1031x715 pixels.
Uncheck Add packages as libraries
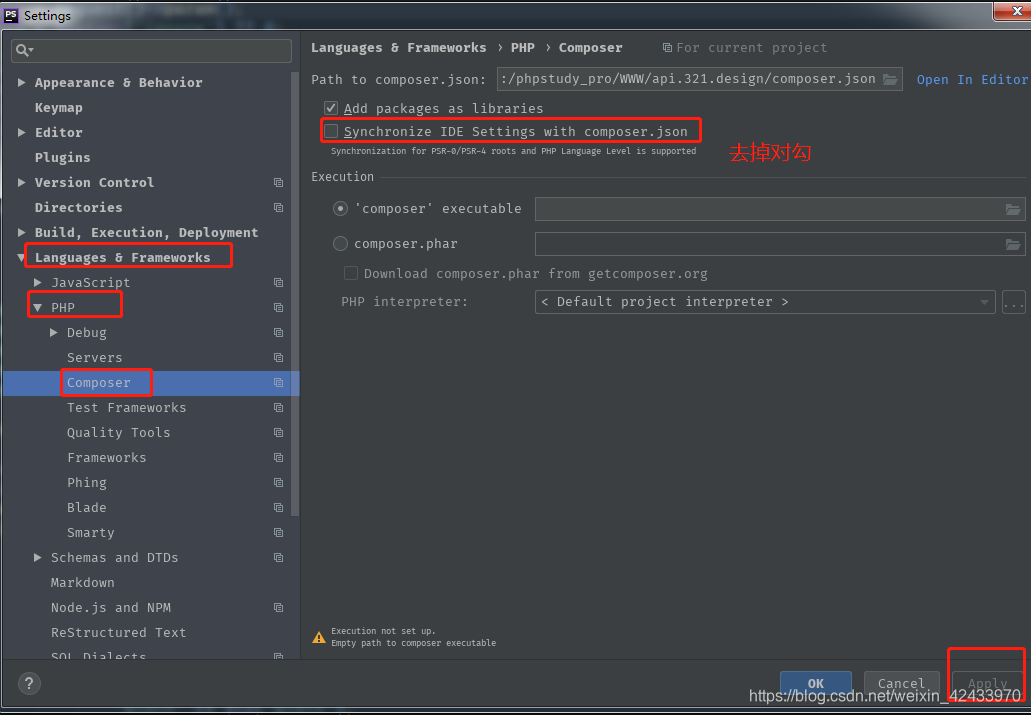tap(330, 108)
